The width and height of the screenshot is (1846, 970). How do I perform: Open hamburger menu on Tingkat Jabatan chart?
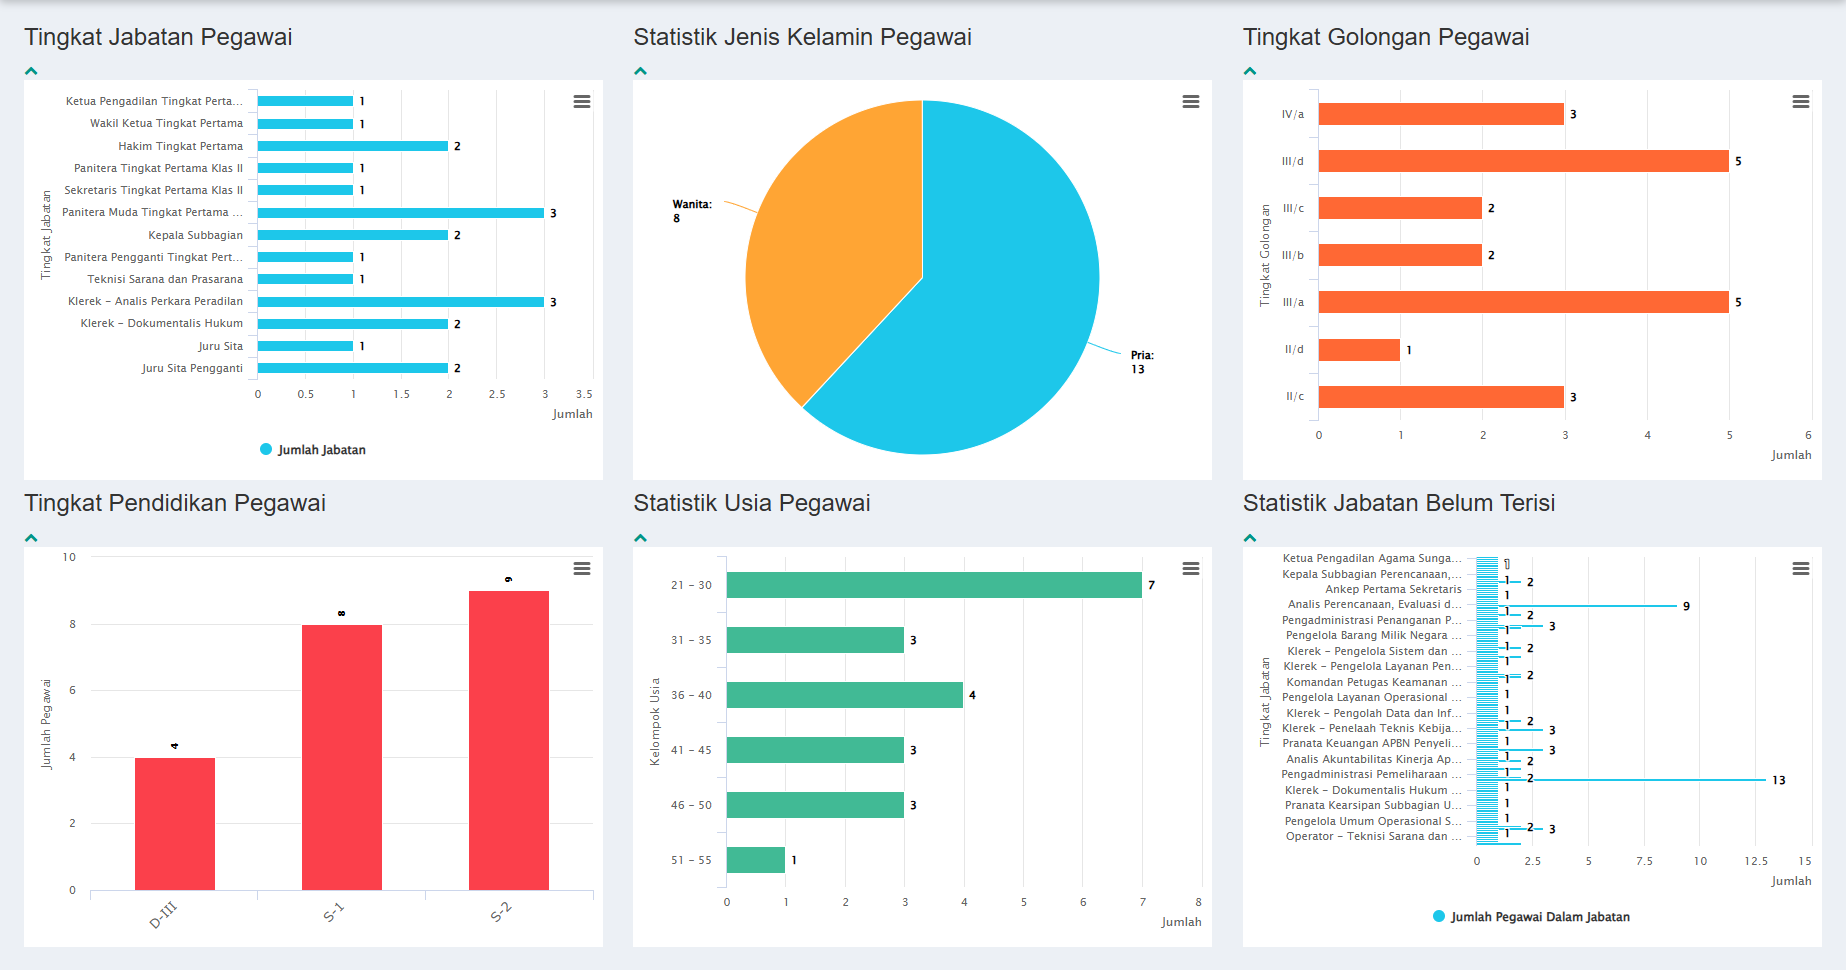click(x=581, y=102)
